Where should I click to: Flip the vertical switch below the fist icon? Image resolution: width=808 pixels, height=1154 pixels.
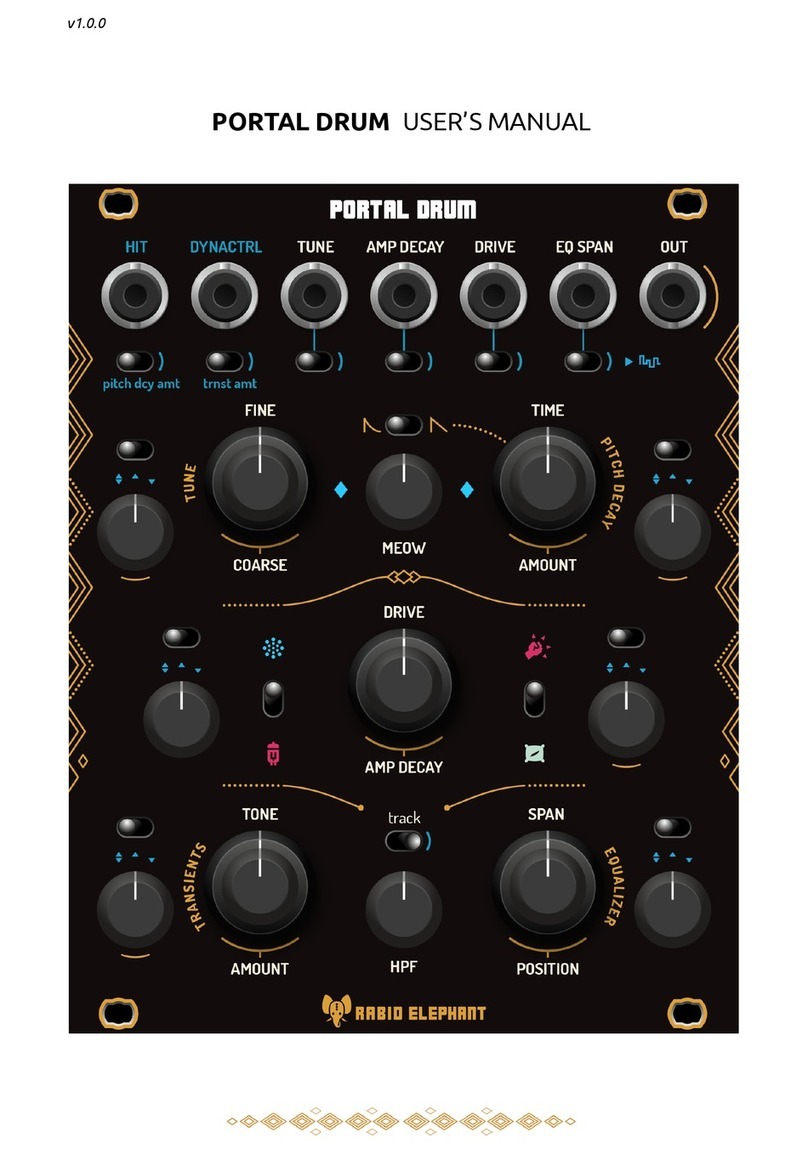pyautogui.click(x=534, y=698)
